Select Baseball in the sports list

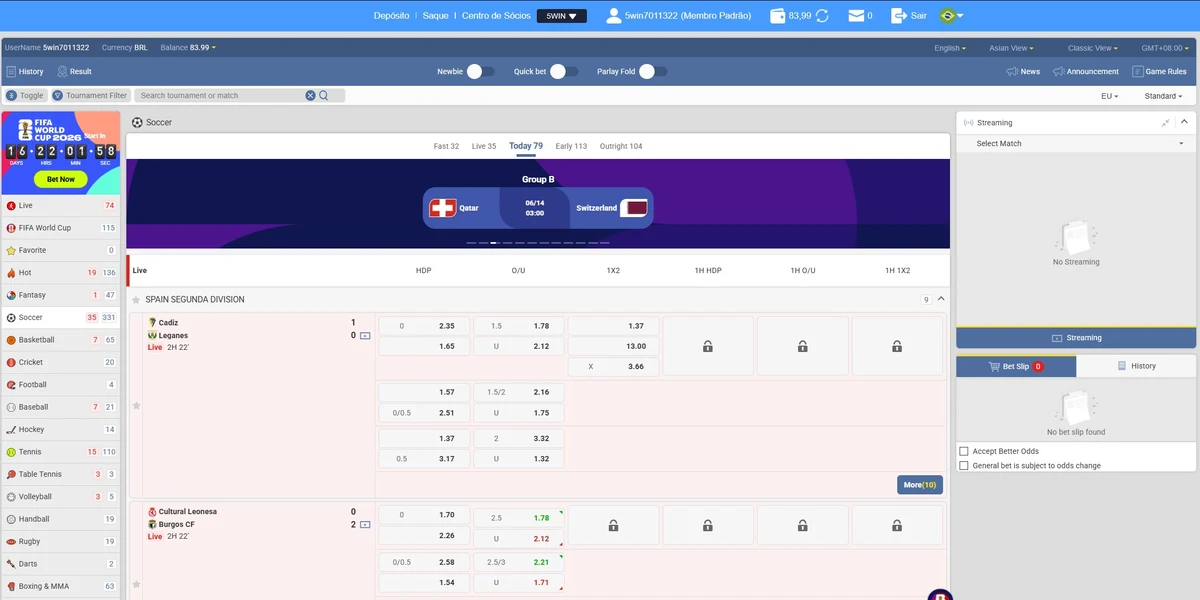click(60, 407)
